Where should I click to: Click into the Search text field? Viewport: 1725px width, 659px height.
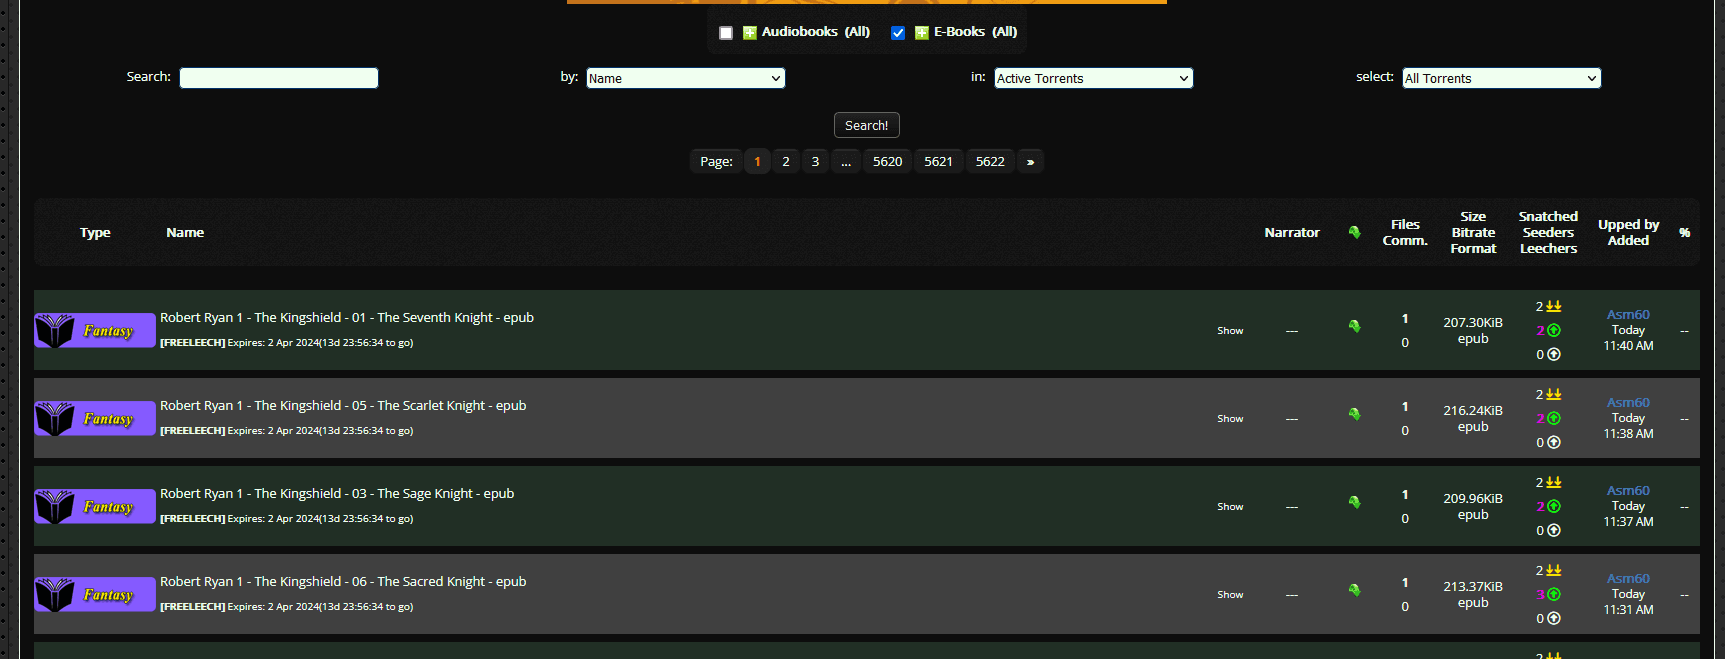[x=279, y=78]
